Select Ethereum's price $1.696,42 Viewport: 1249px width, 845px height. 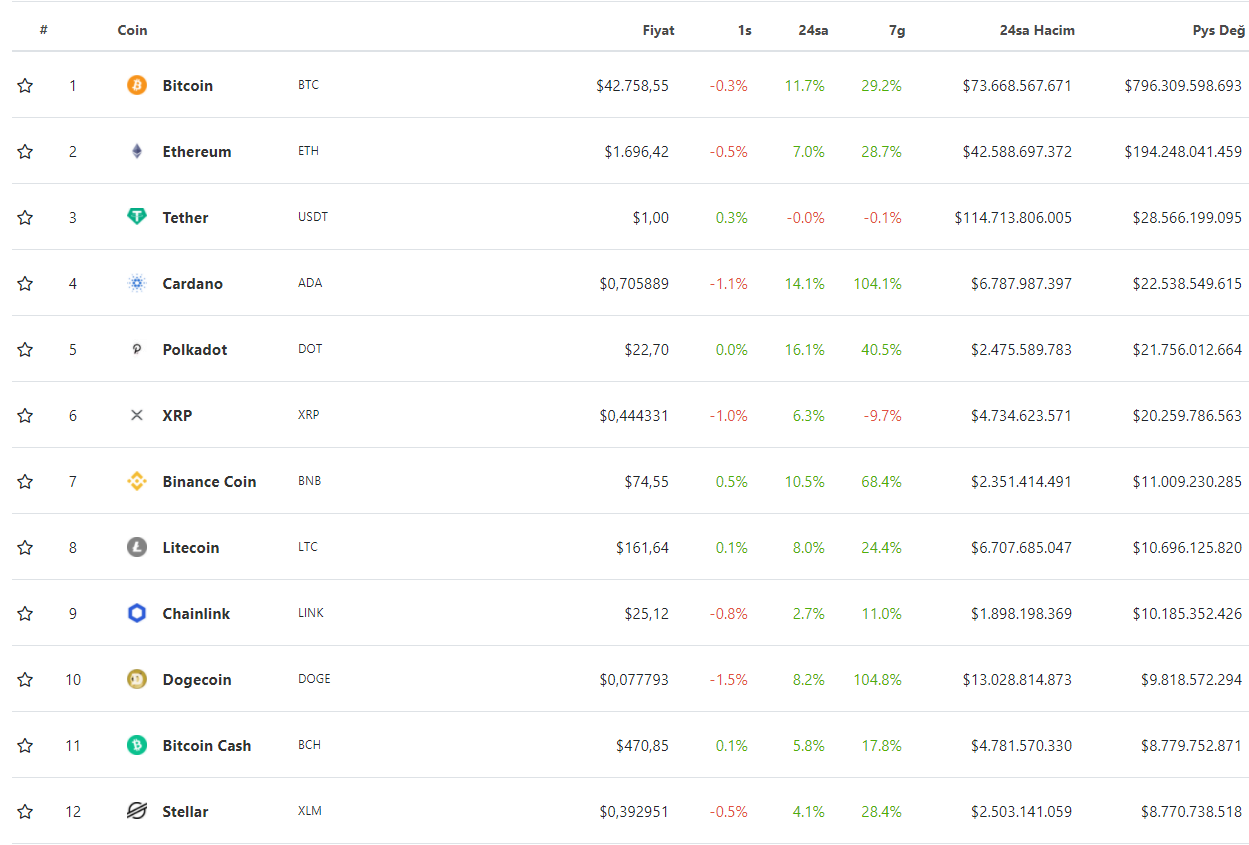[x=636, y=152]
